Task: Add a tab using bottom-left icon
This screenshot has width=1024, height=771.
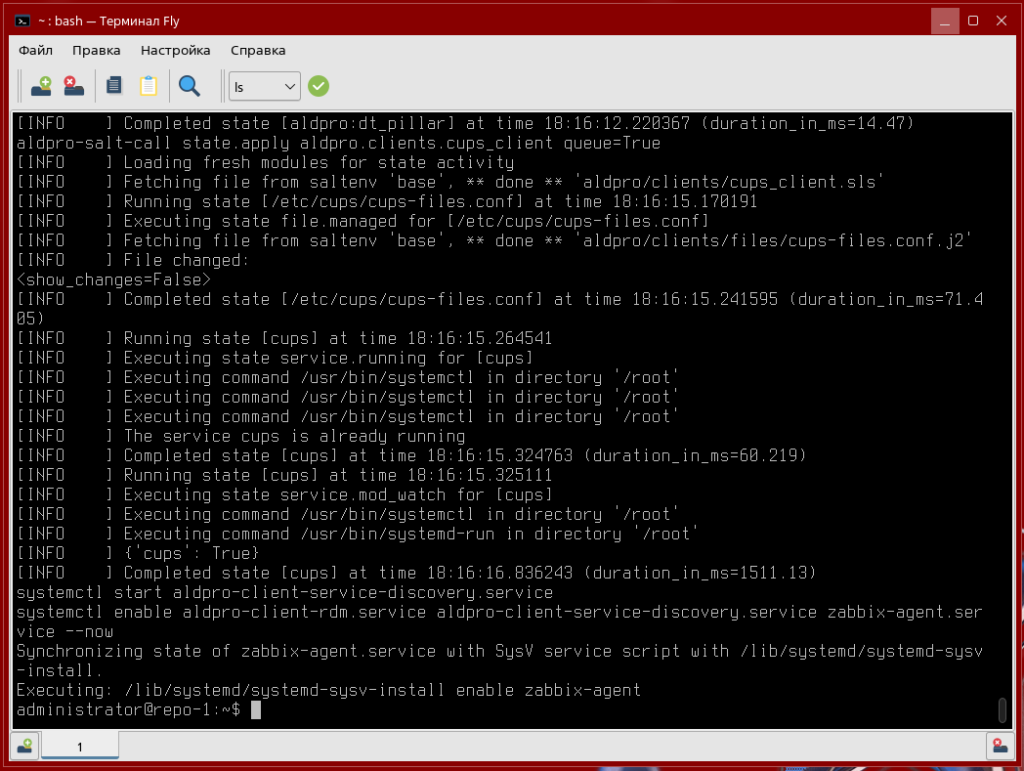Action: click(24, 745)
